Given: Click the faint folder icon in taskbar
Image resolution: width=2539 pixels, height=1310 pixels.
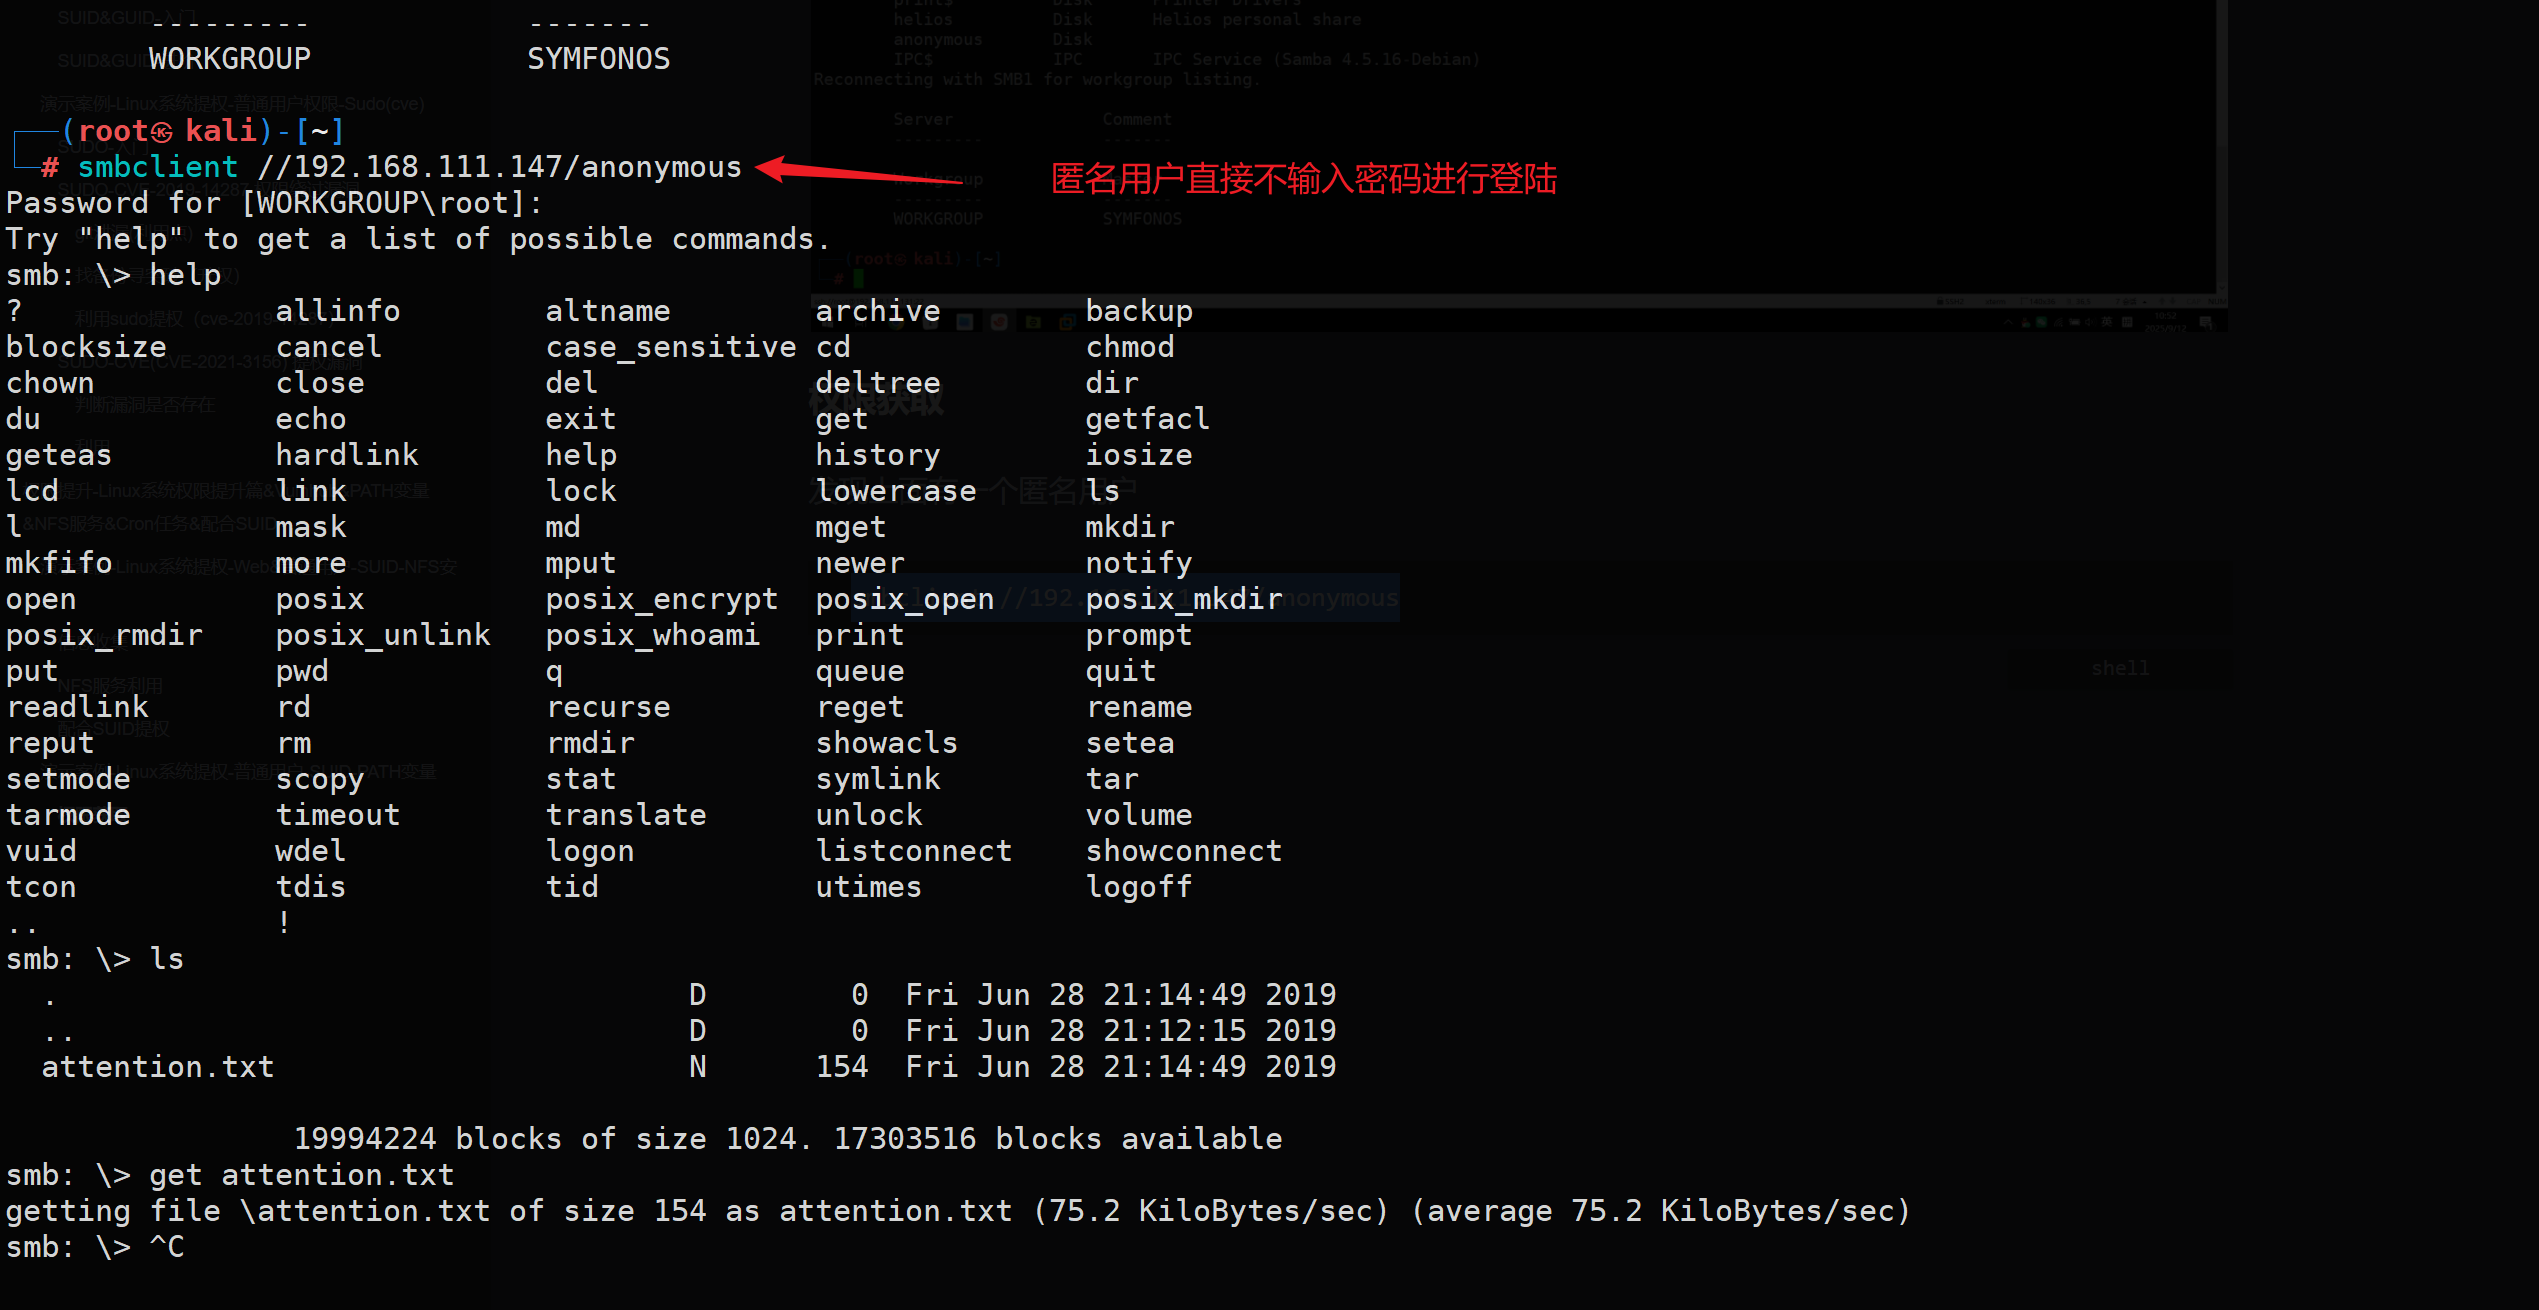Looking at the screenshot, I should click(x=1033, y=322).
